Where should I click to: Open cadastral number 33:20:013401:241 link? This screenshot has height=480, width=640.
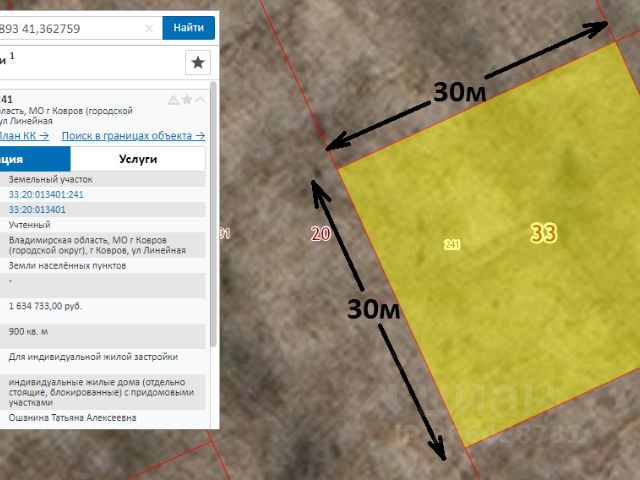click(46, 194)
